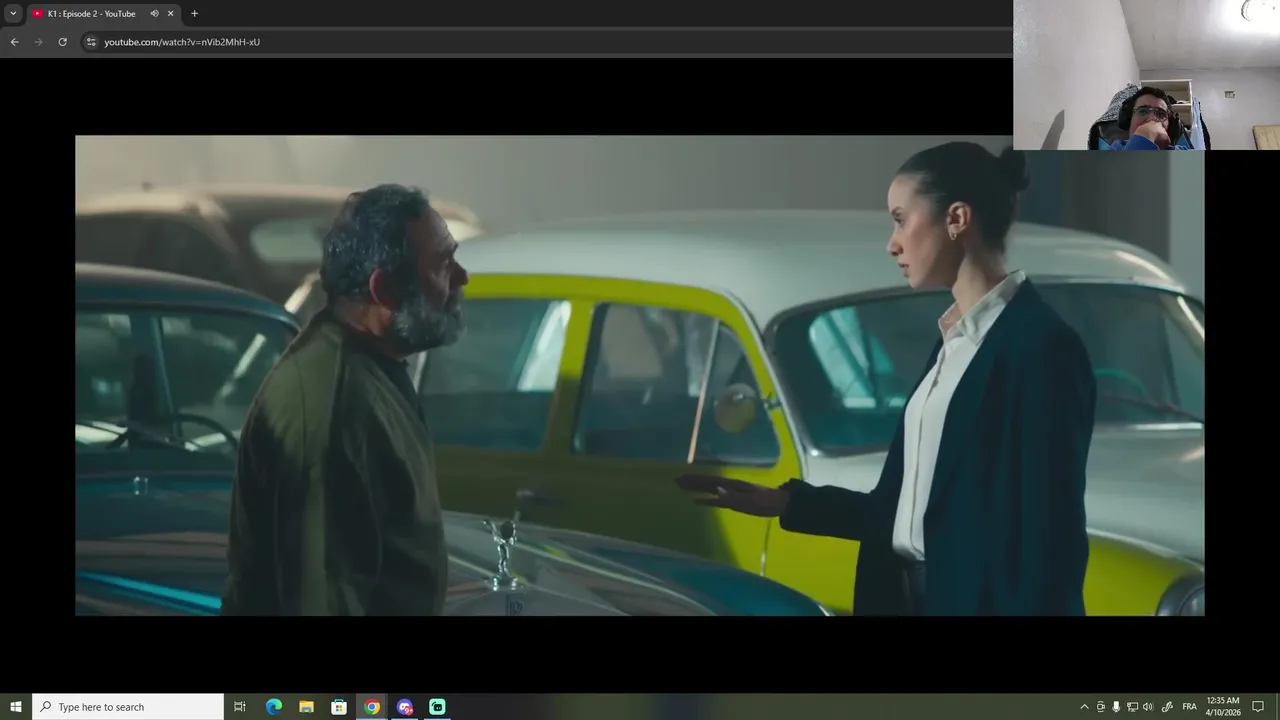Open Microsoft Store from the taskbar
1280x720 pixels.
[x=339, y=707]
